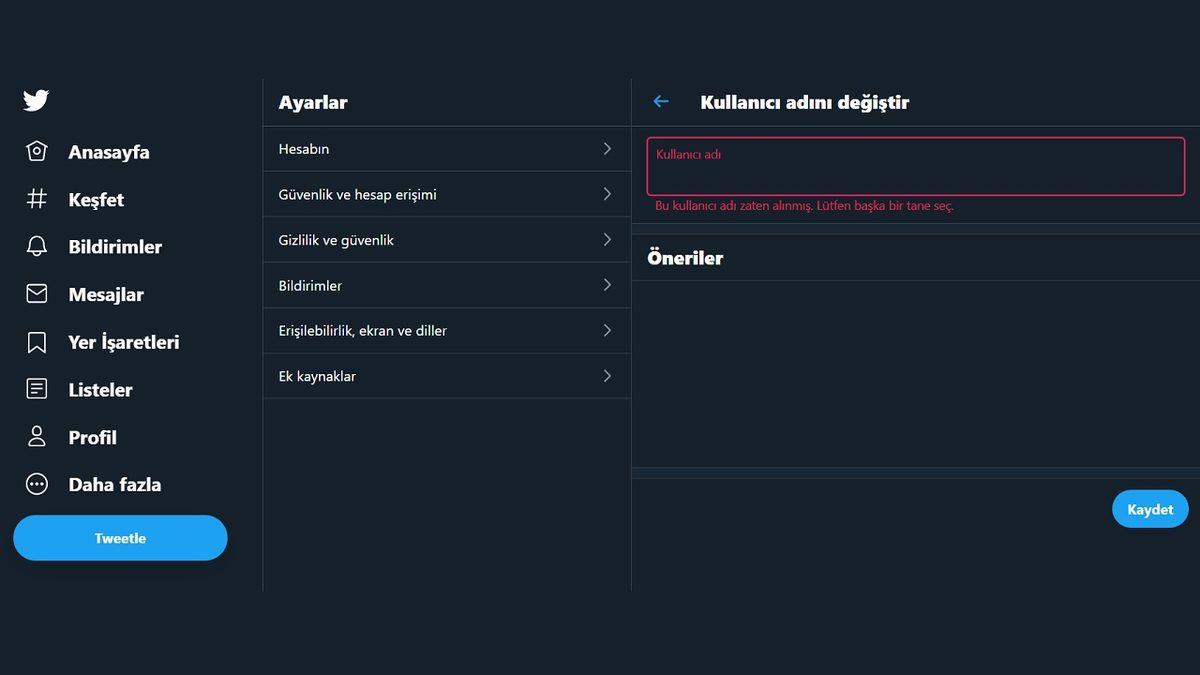
Task: Click the Listeler list icon
Action: pos(36,389)
